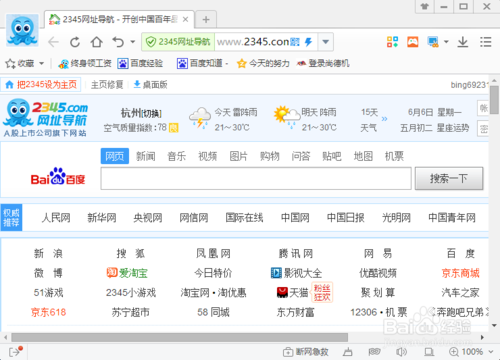
Task: Click the lightning speed mode icon
Action: coord(309,42)
